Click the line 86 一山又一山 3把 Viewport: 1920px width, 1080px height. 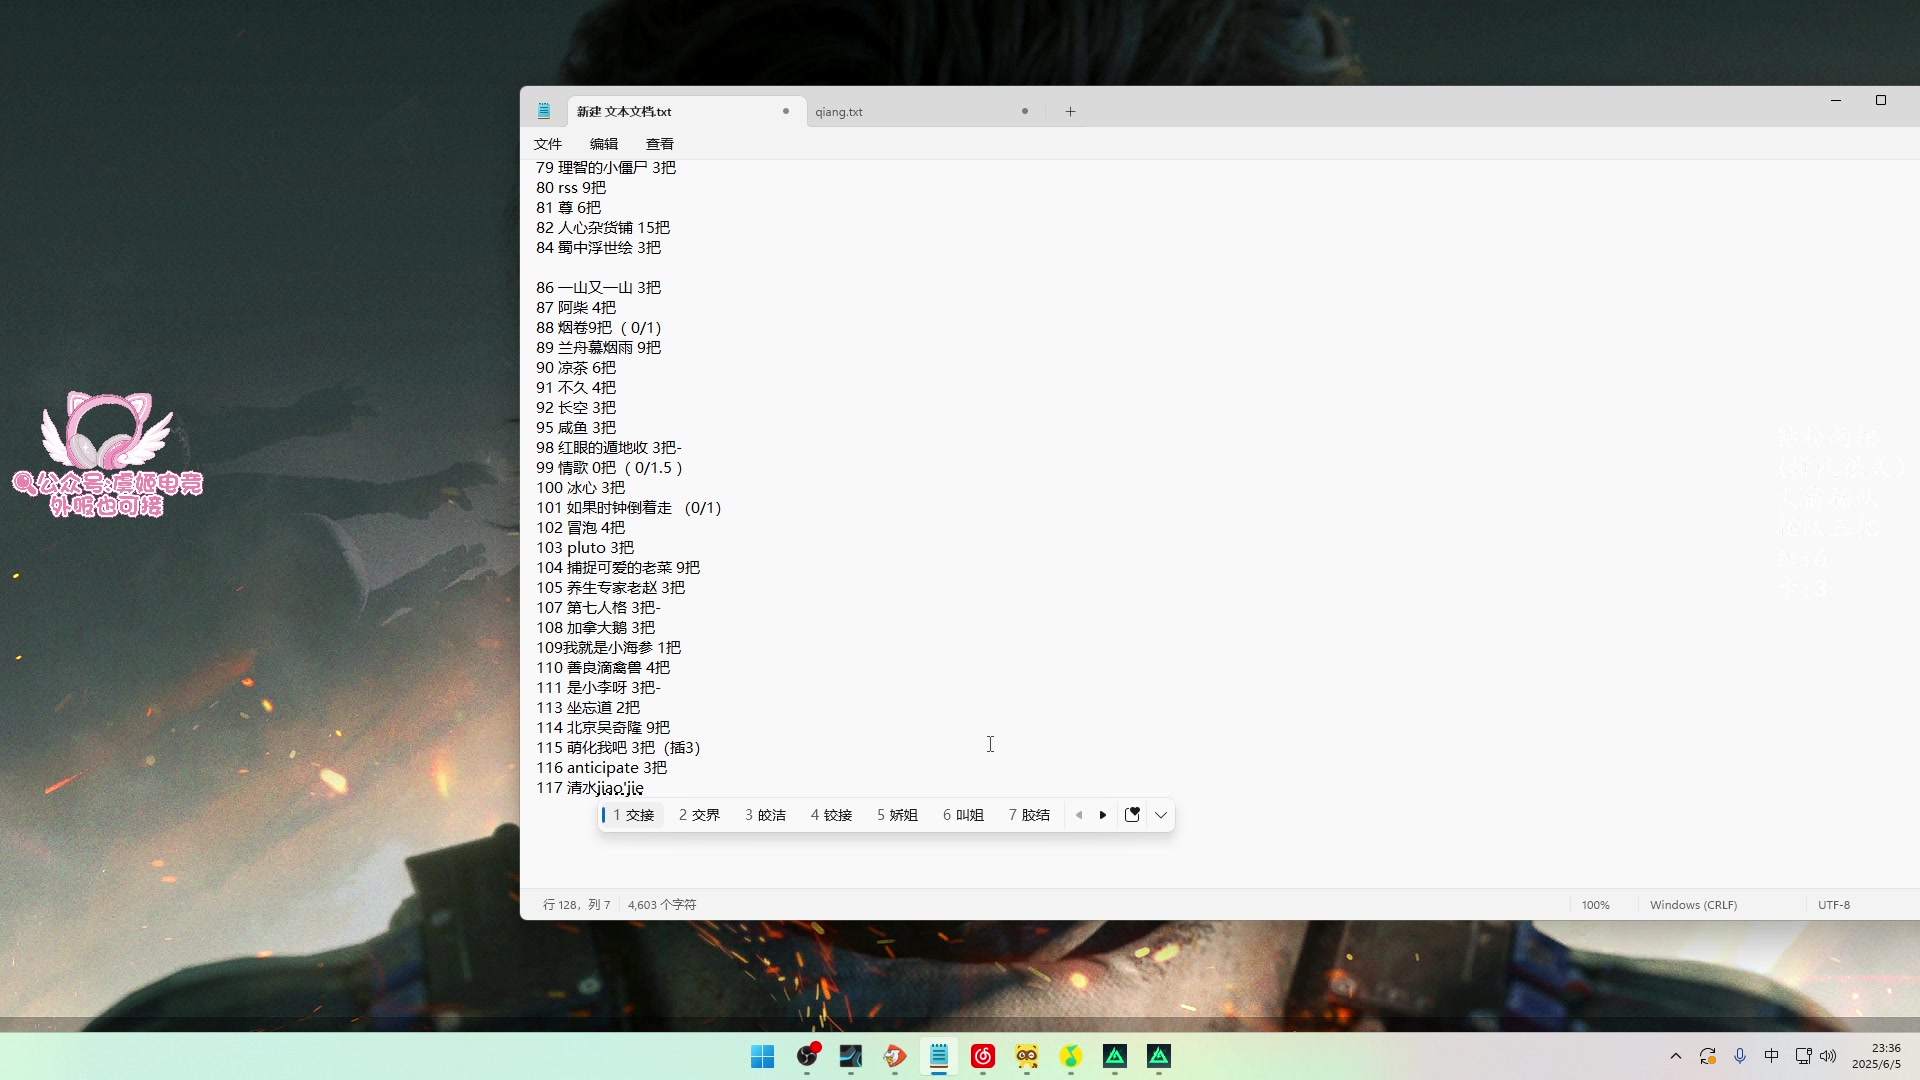click(x=598, y=288)
